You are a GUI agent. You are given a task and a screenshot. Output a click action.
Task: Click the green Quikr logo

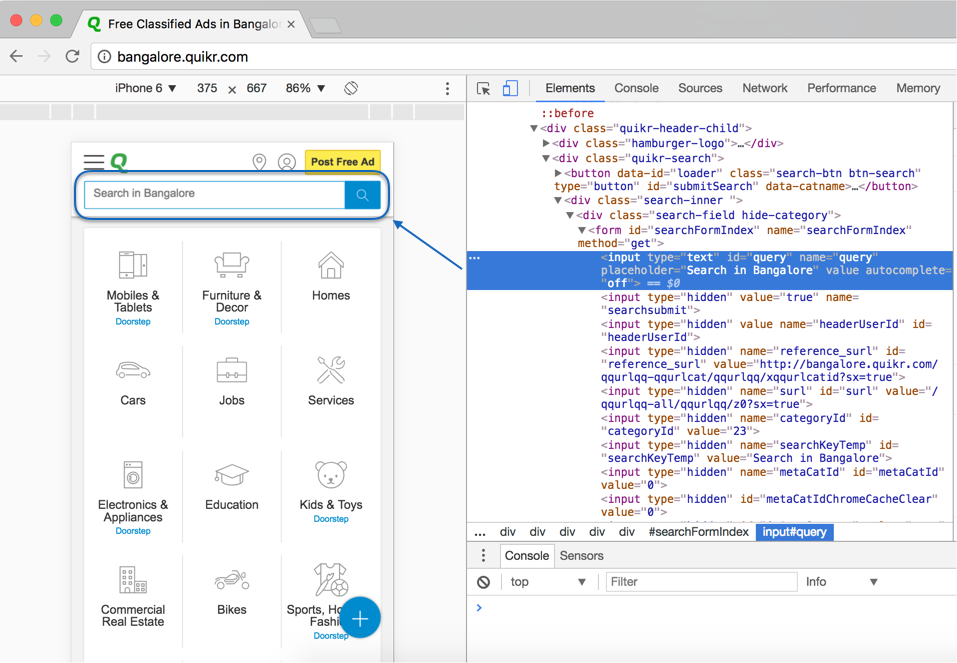click(119, 162)
